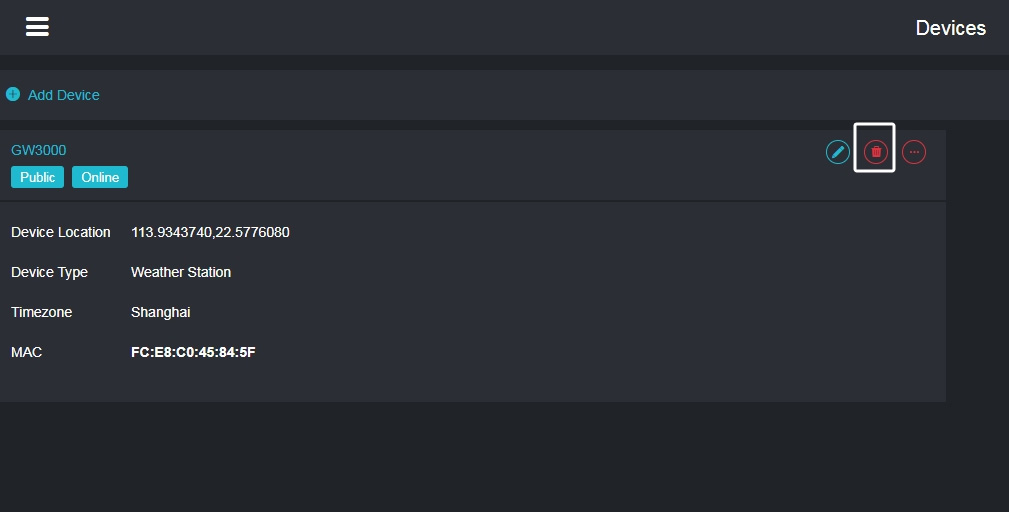Click the Timezone label
Viewport: 1009px width, 512px height.
tap(41, 312)
